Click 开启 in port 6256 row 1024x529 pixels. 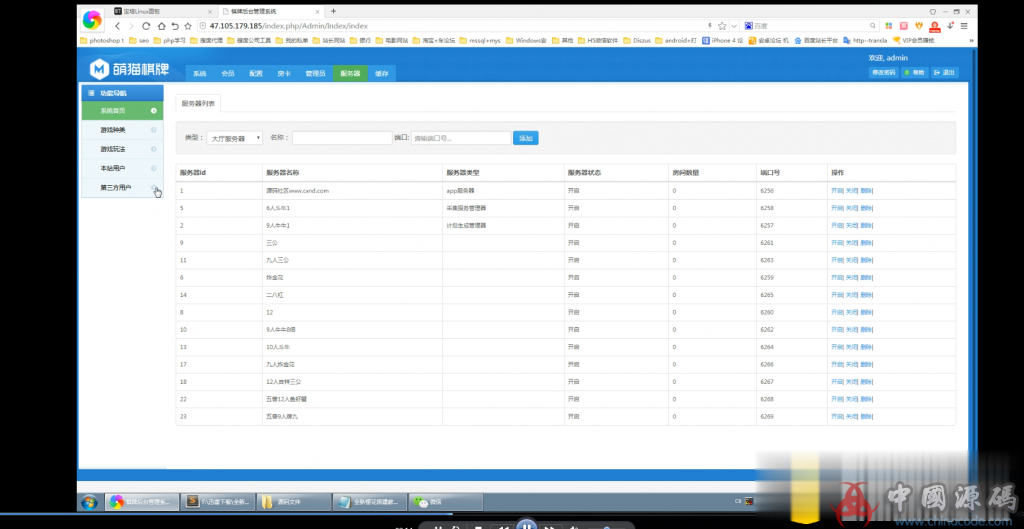point(837,191)
